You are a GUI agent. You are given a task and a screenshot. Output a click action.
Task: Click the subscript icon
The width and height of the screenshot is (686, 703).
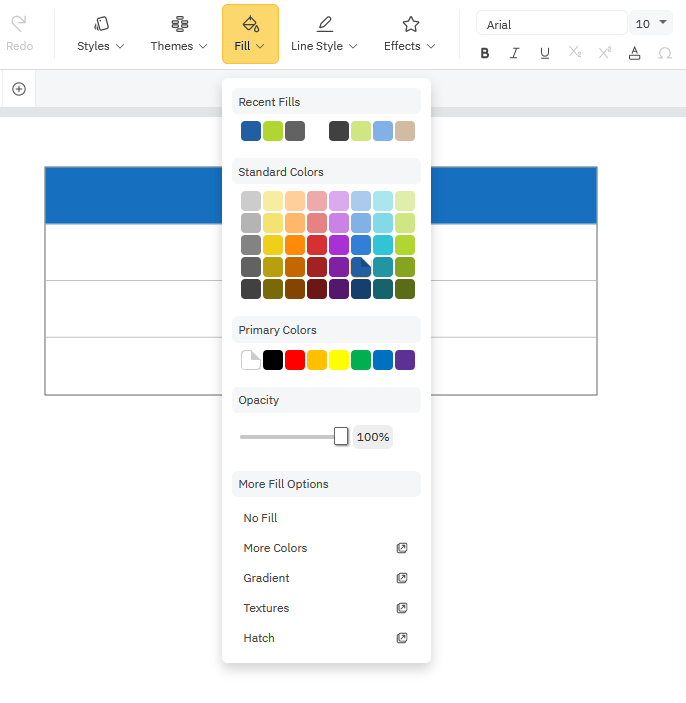(575, 53)
